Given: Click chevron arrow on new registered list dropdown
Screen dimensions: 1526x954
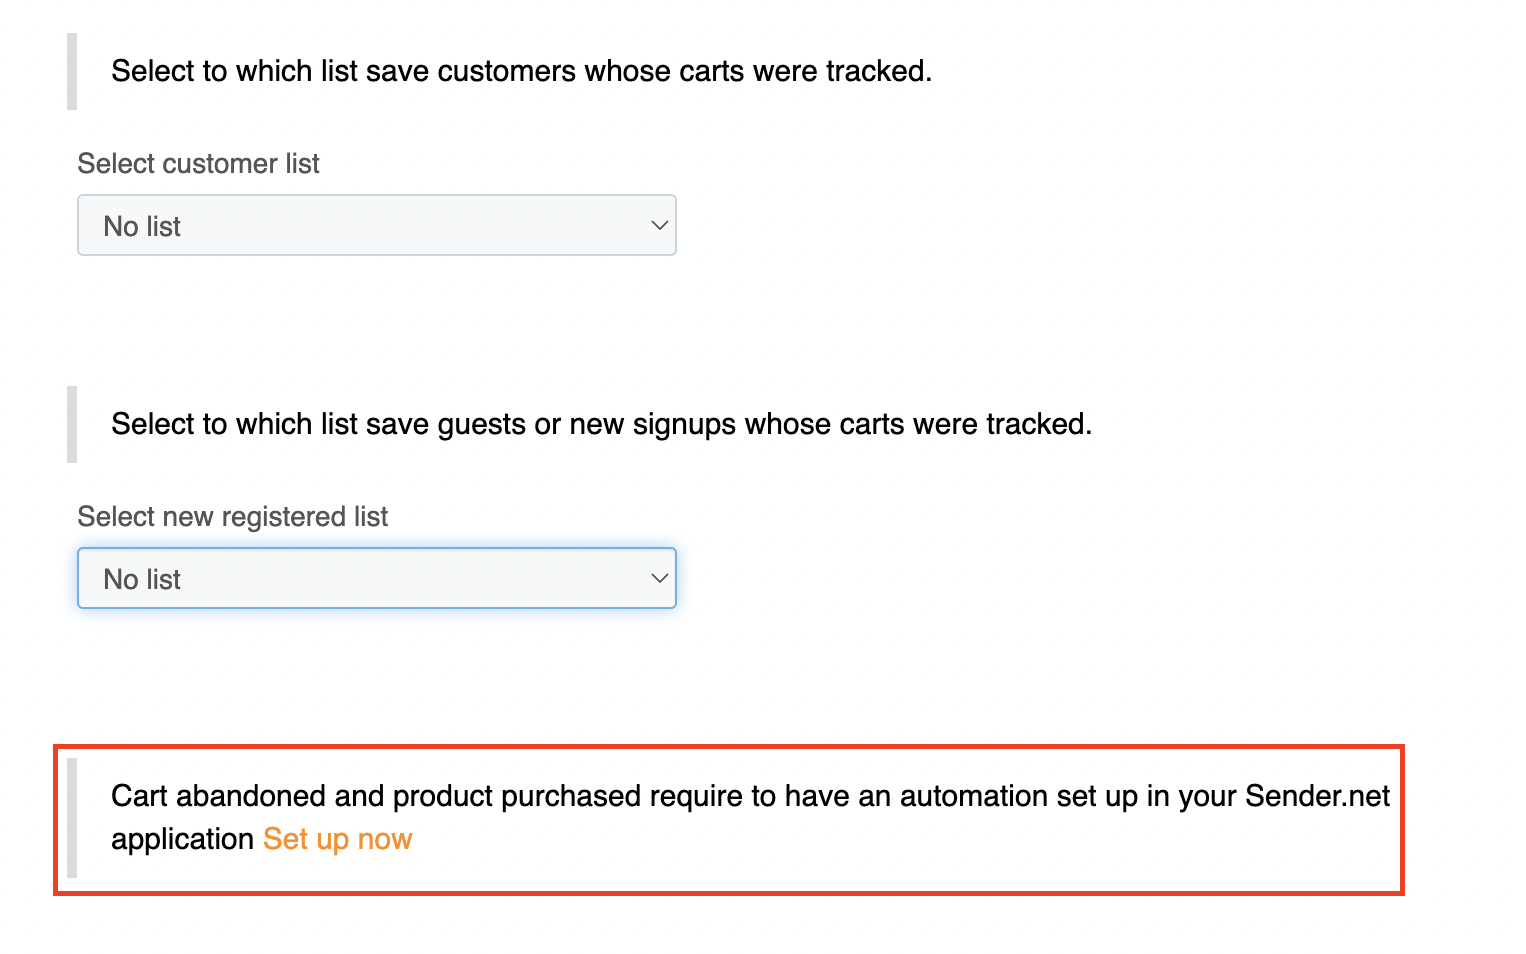Looking at the screenshot, I should coord(658,578).
